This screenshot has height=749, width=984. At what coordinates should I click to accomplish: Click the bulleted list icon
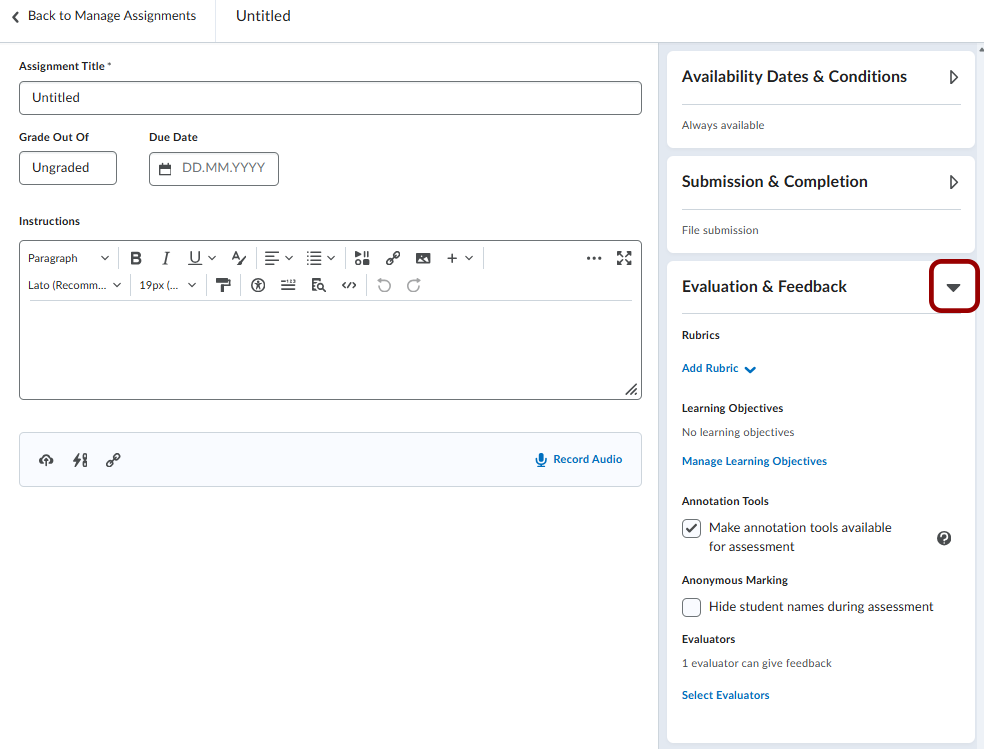click(314, 258)
